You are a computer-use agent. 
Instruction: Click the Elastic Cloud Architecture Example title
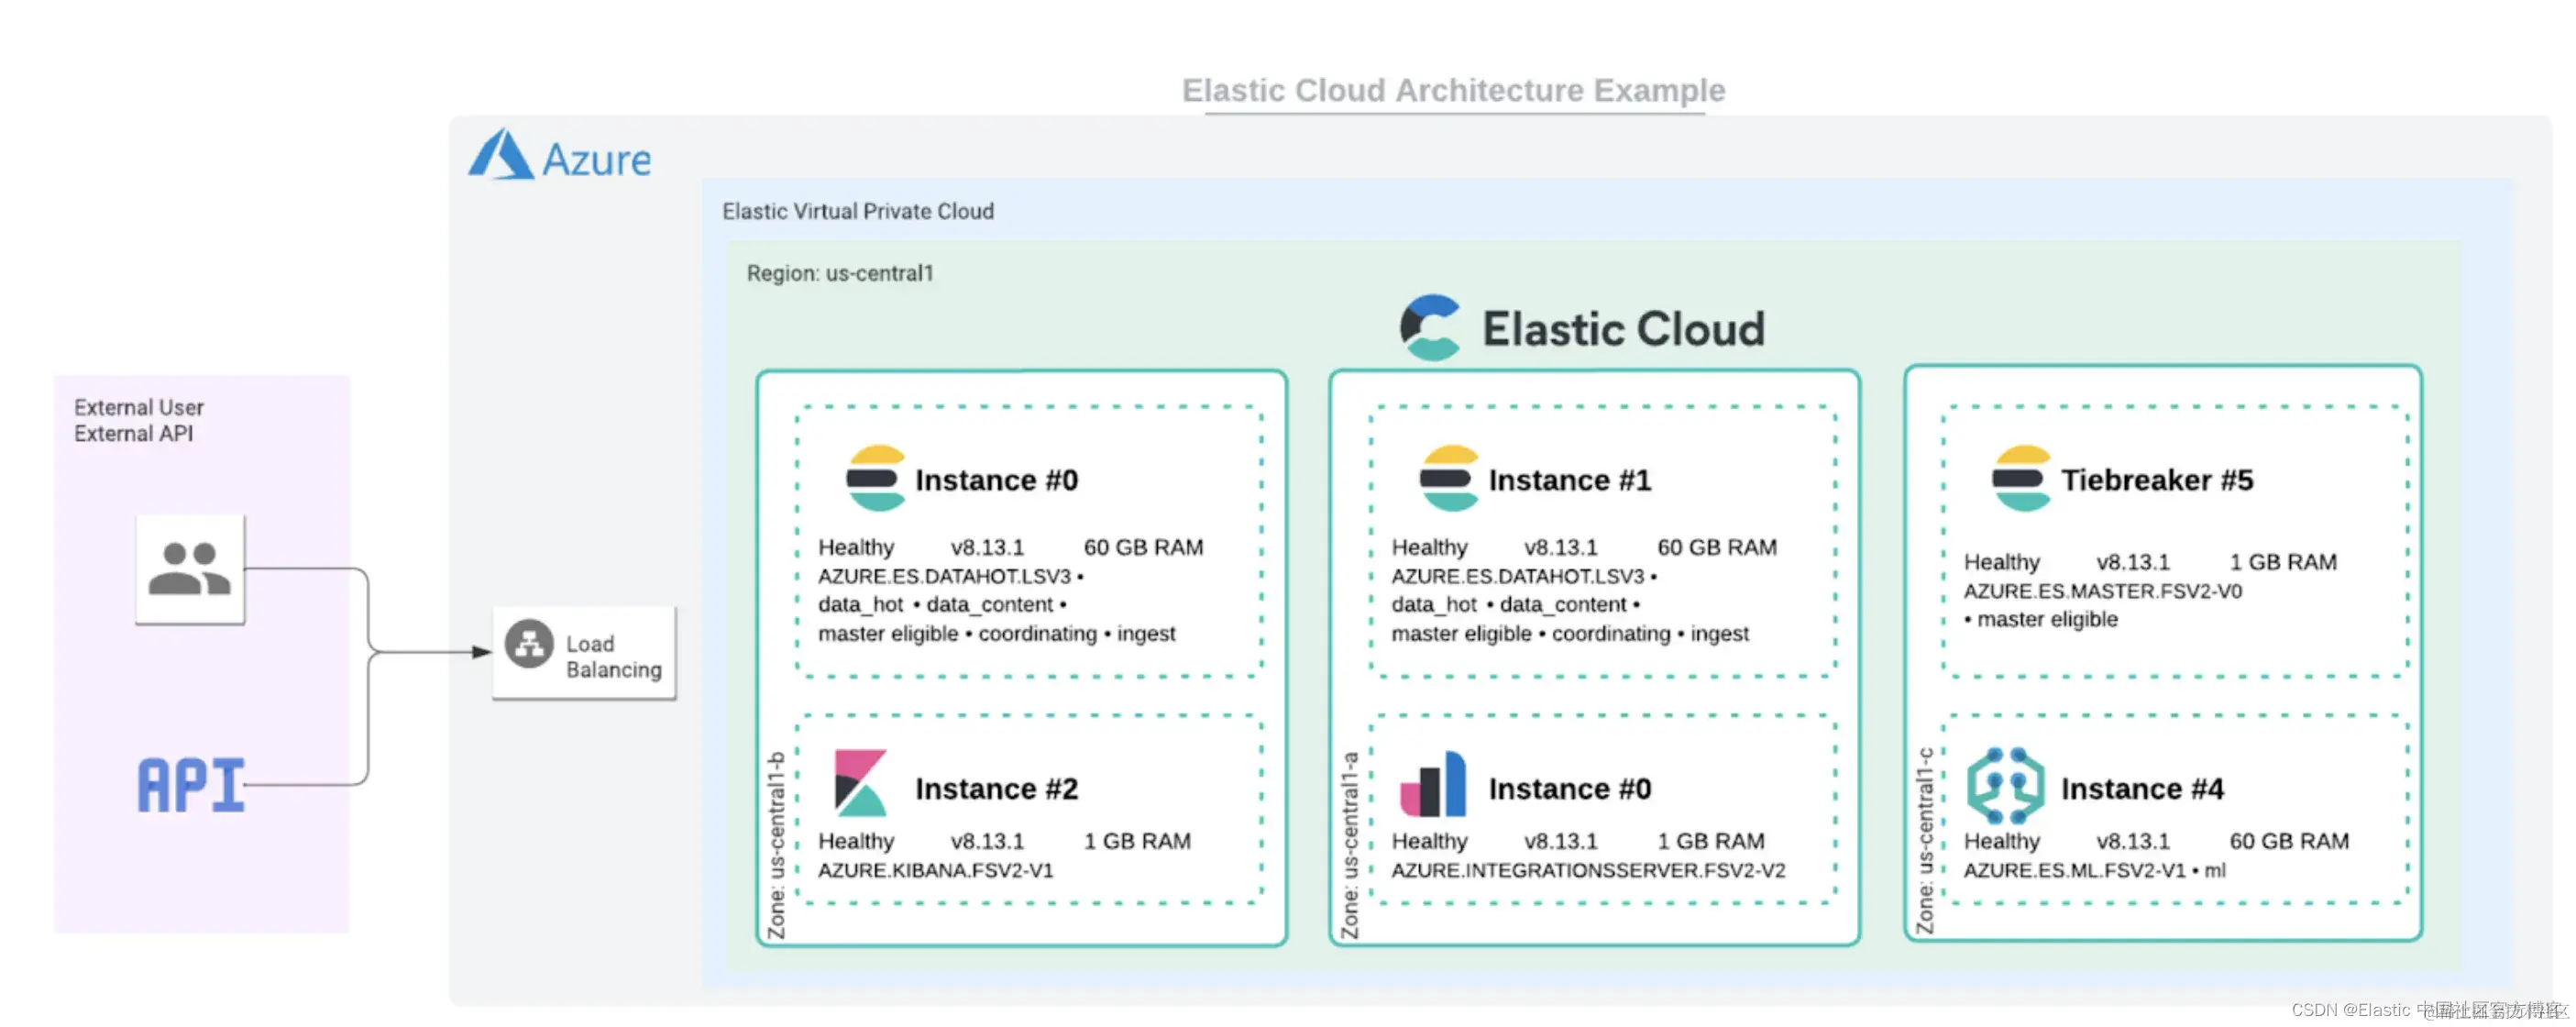[1453, 91]
